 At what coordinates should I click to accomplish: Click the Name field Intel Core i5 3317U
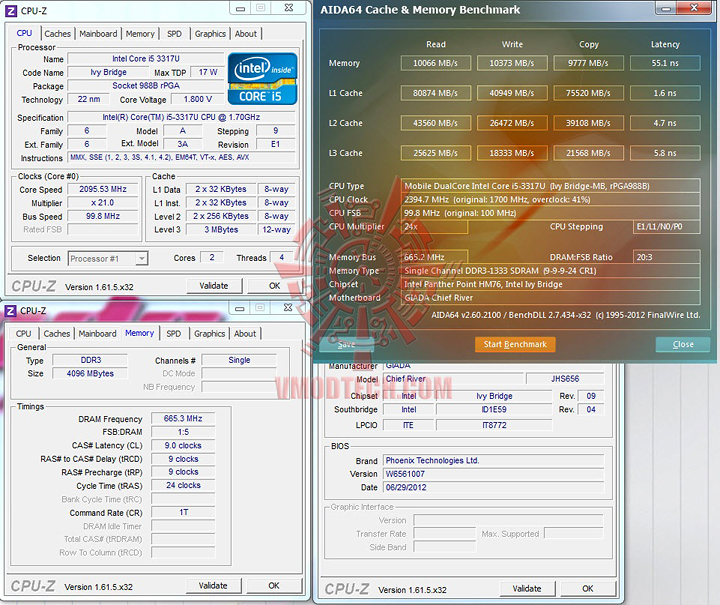pos(146,59)
